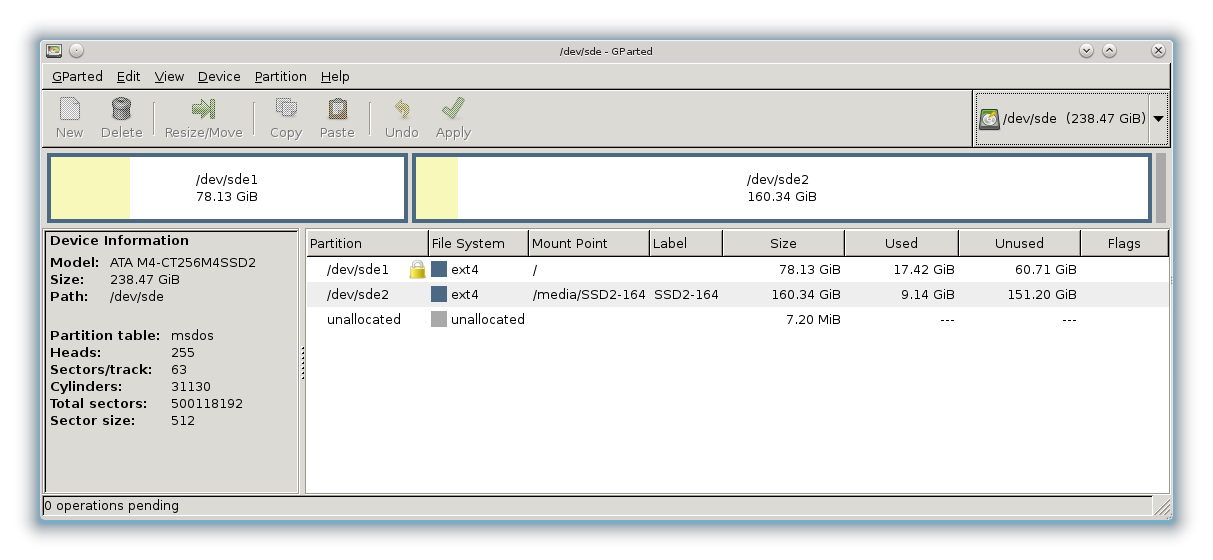
Task: Sort by the Size column header
Action: 783,243
